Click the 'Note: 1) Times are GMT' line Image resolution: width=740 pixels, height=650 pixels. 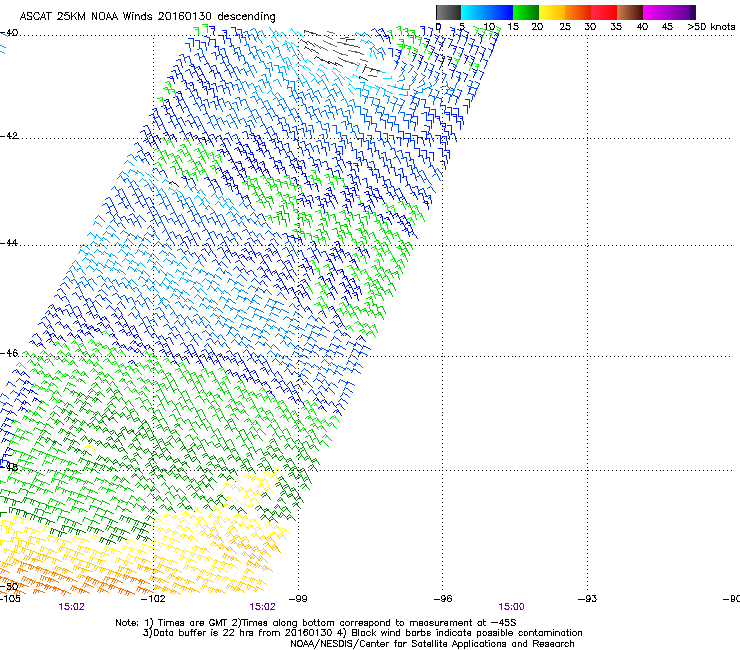point(316,623)
